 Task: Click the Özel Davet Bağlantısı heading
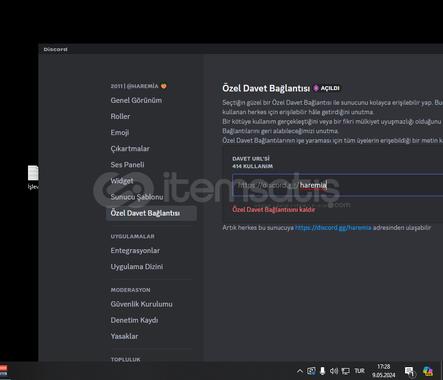266,88
